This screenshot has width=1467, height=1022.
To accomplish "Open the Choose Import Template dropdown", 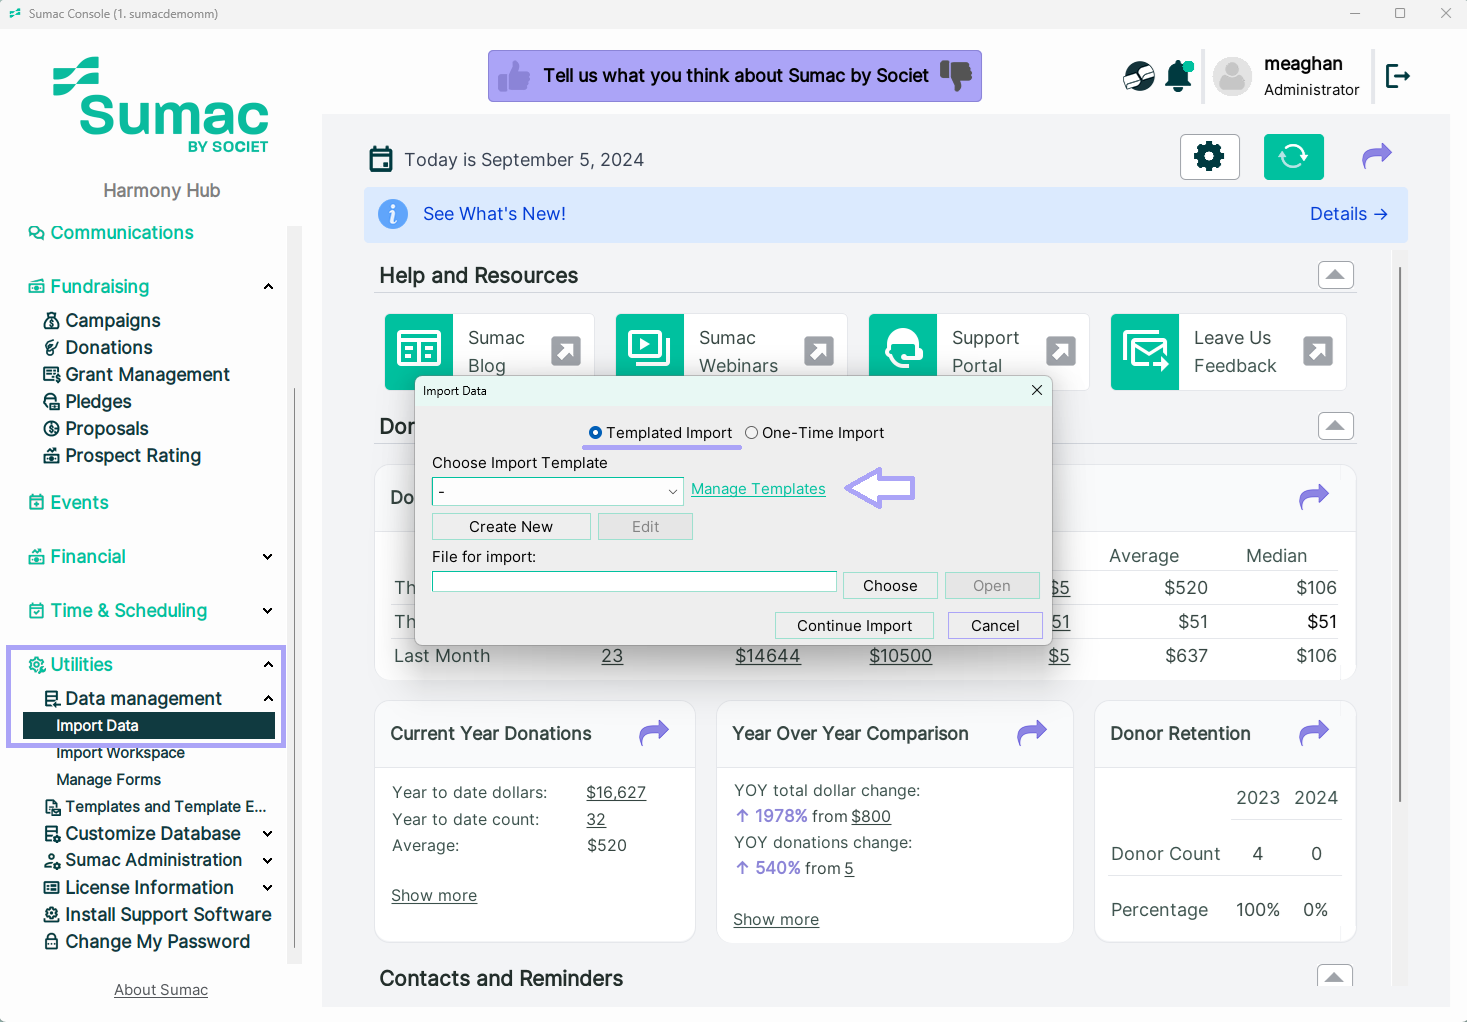I will (x=558, y=491).
